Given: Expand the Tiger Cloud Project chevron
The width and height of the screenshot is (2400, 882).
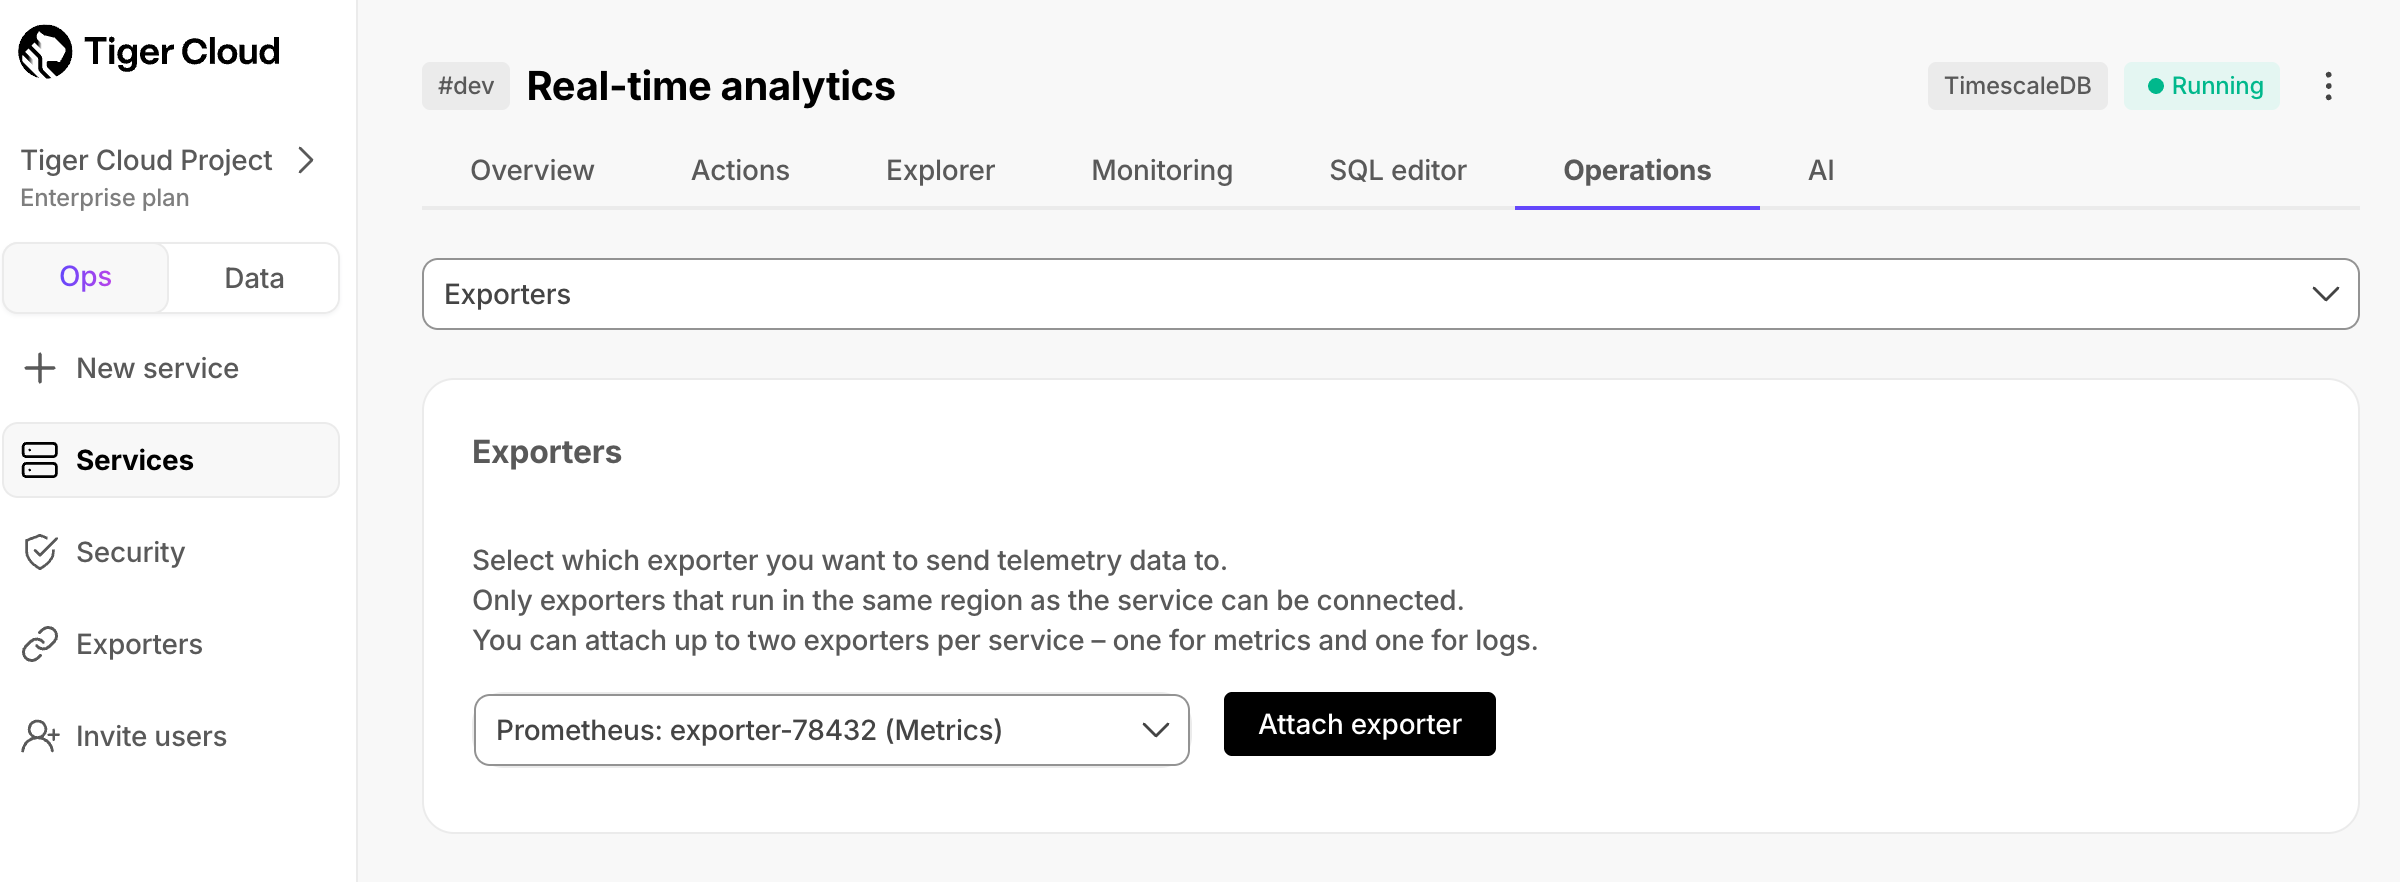Looking at the screenshot, I should point(307,160).
